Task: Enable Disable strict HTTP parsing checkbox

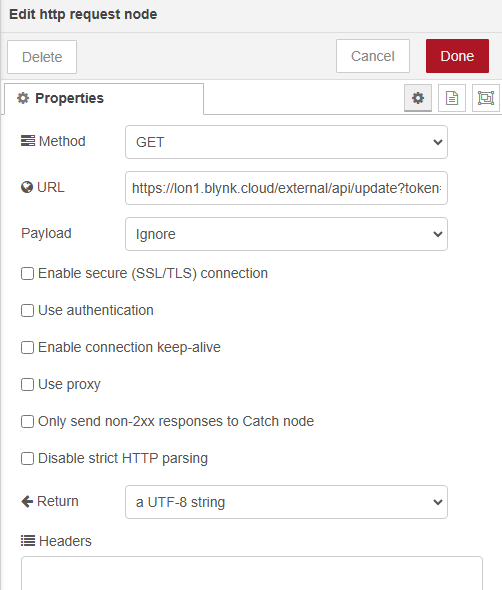Action: pyautogui.click(x=27, y=459)
